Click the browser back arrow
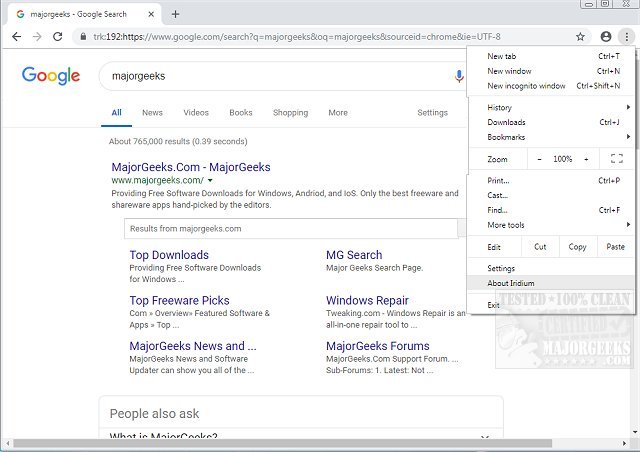The width and height of the screenshot is (640, 452). (x=16, y=37)
